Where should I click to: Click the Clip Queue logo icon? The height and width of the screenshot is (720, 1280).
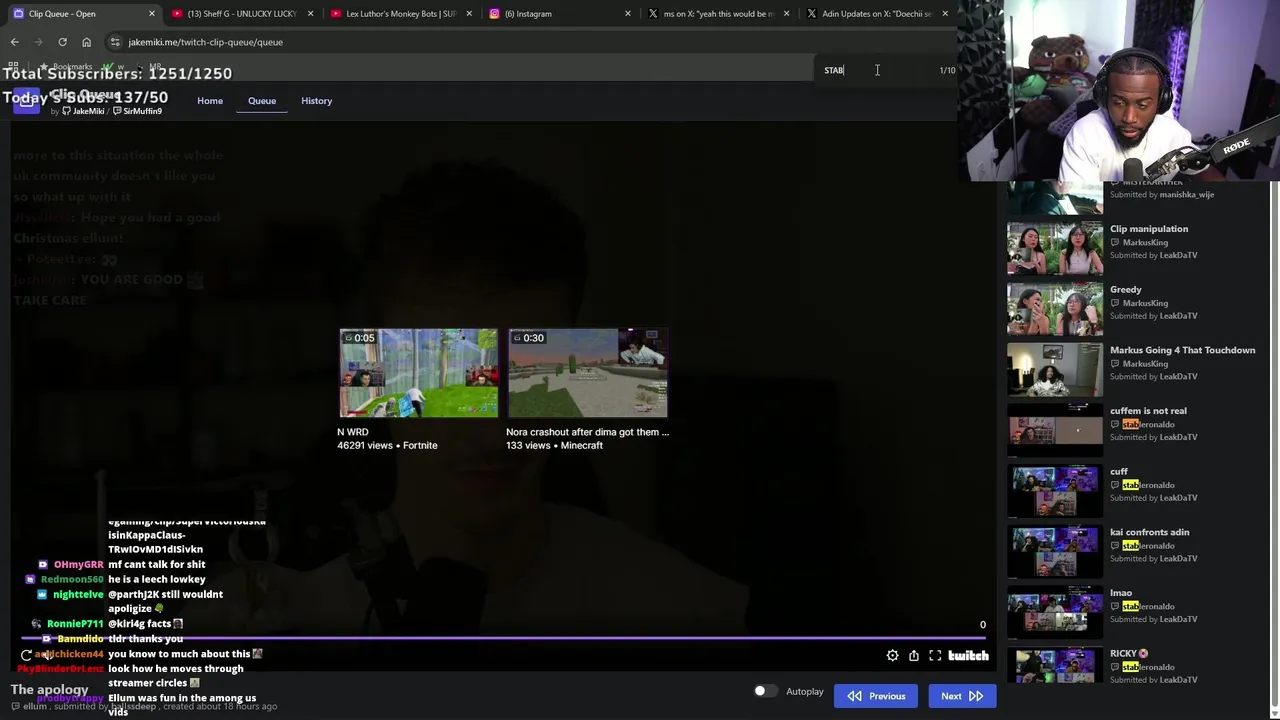[27, 101]
